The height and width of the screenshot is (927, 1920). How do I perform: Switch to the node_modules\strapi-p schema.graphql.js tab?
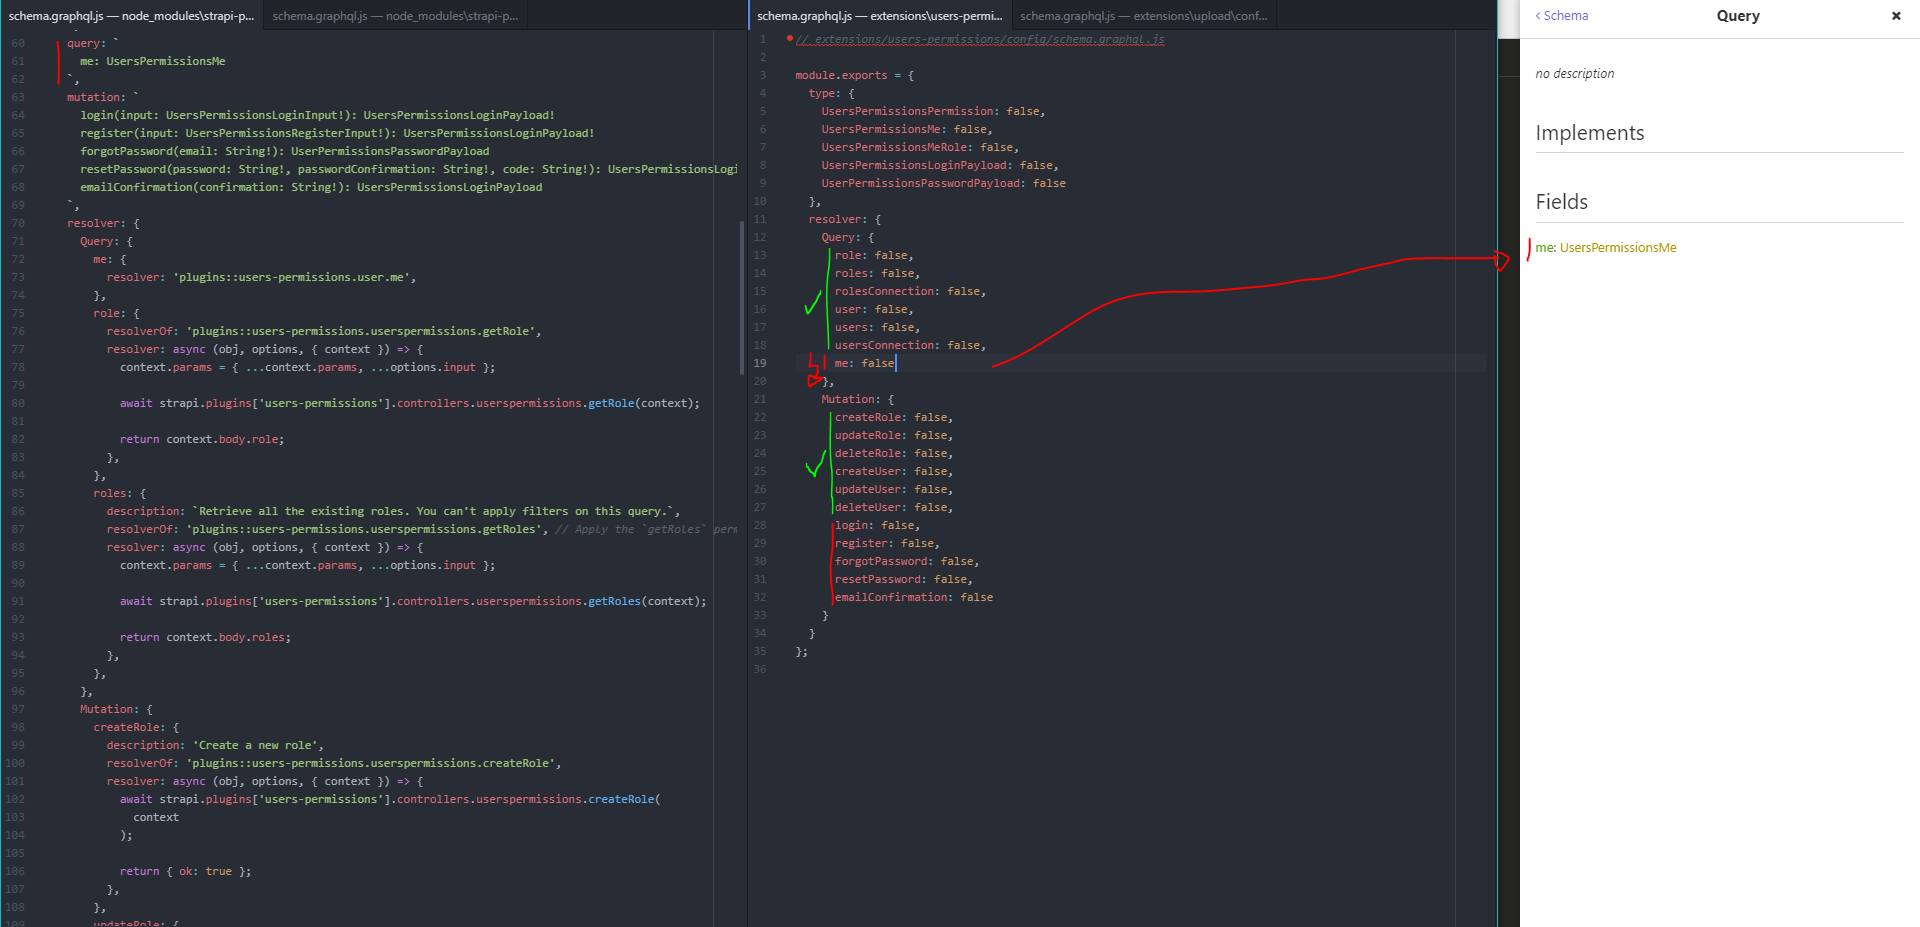[x=130, y=15]
